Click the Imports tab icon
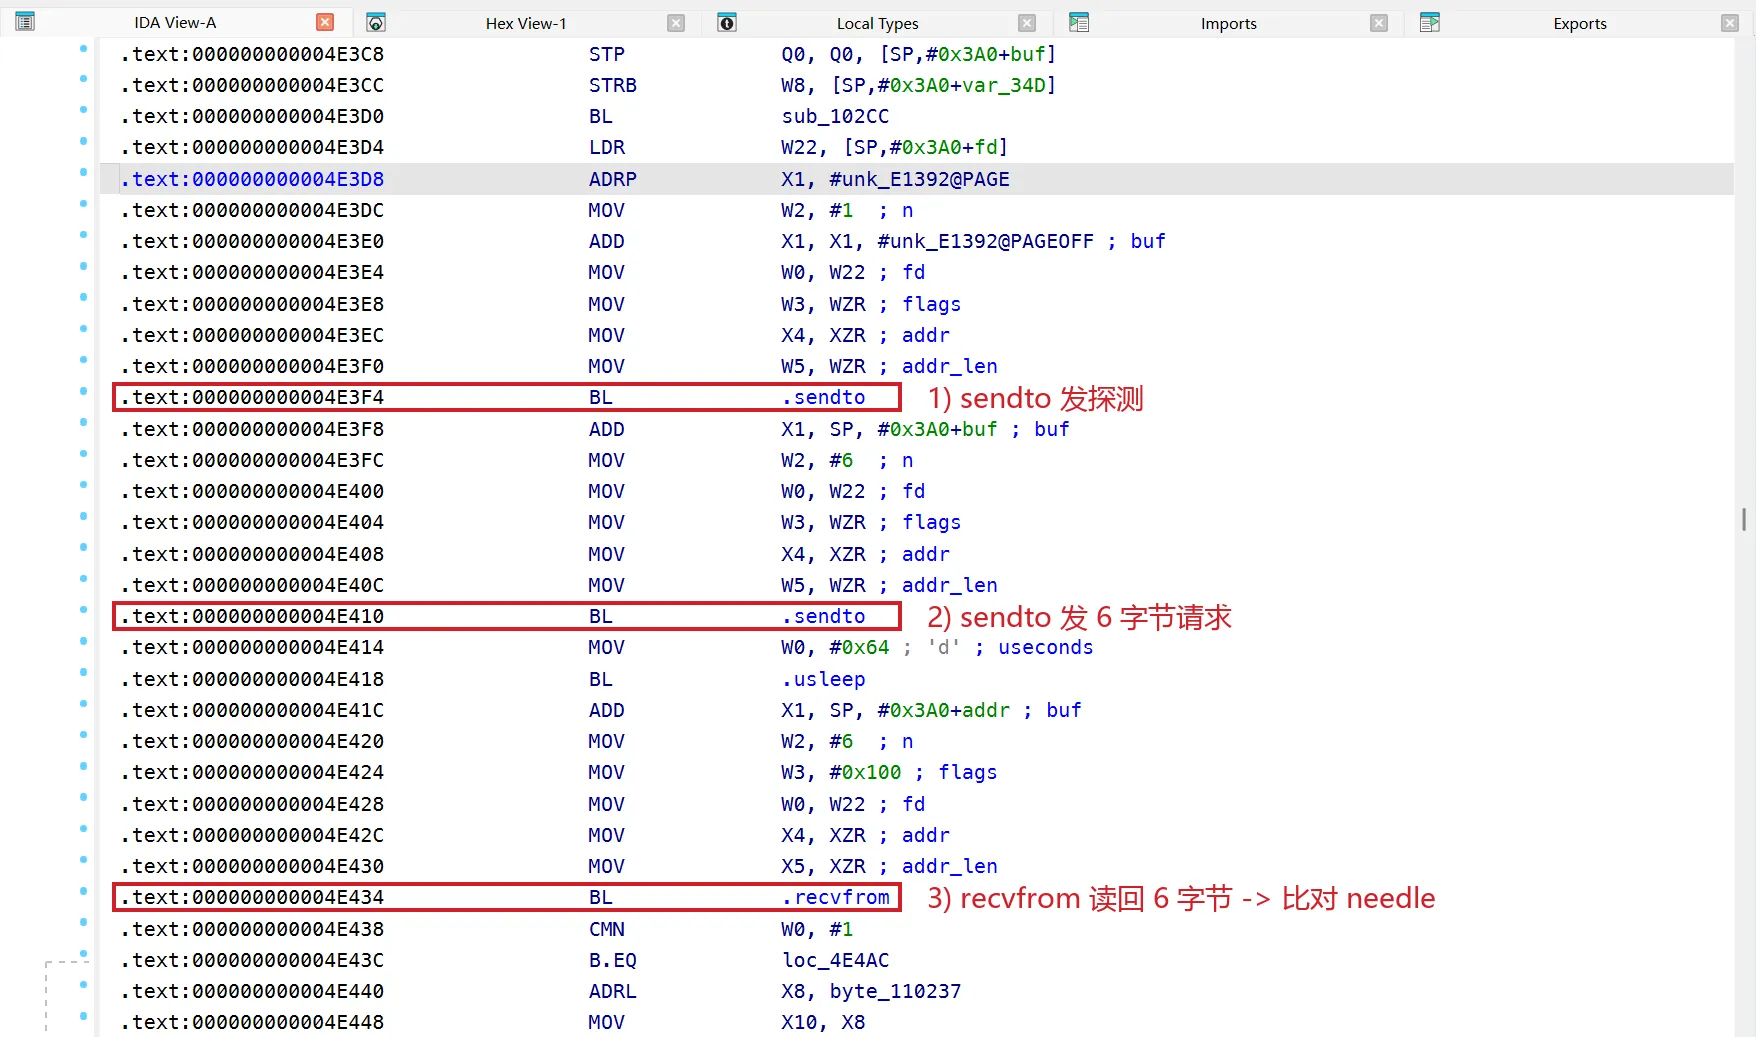 click(1078, 22)
